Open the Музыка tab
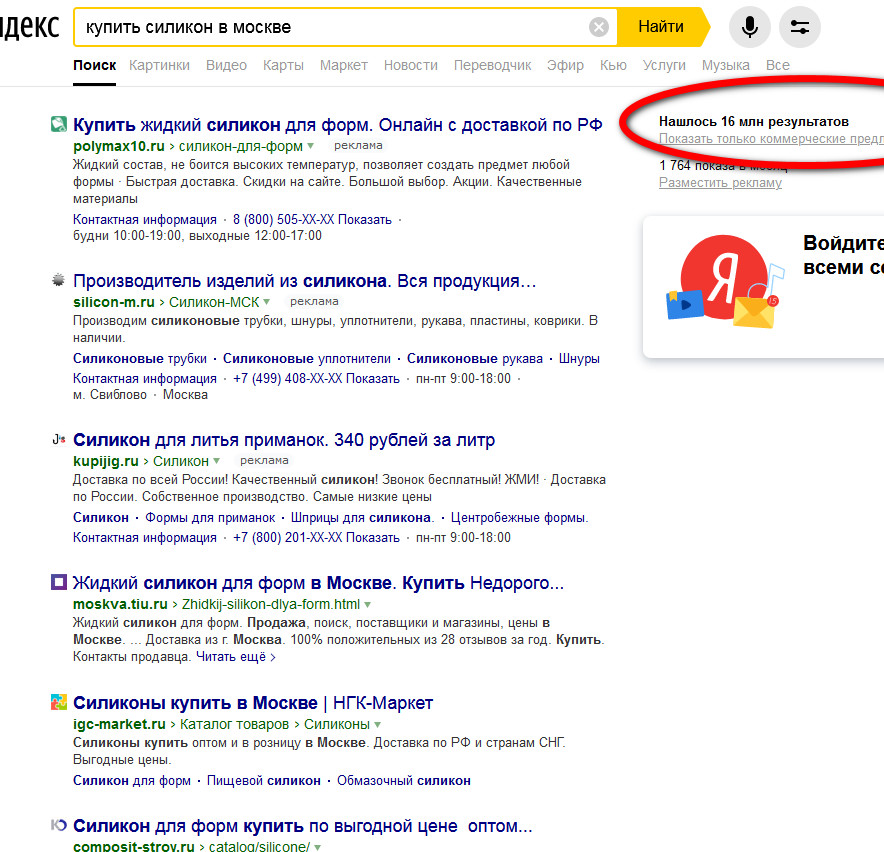The image size is (884, 852). click(x=726, y=65)
